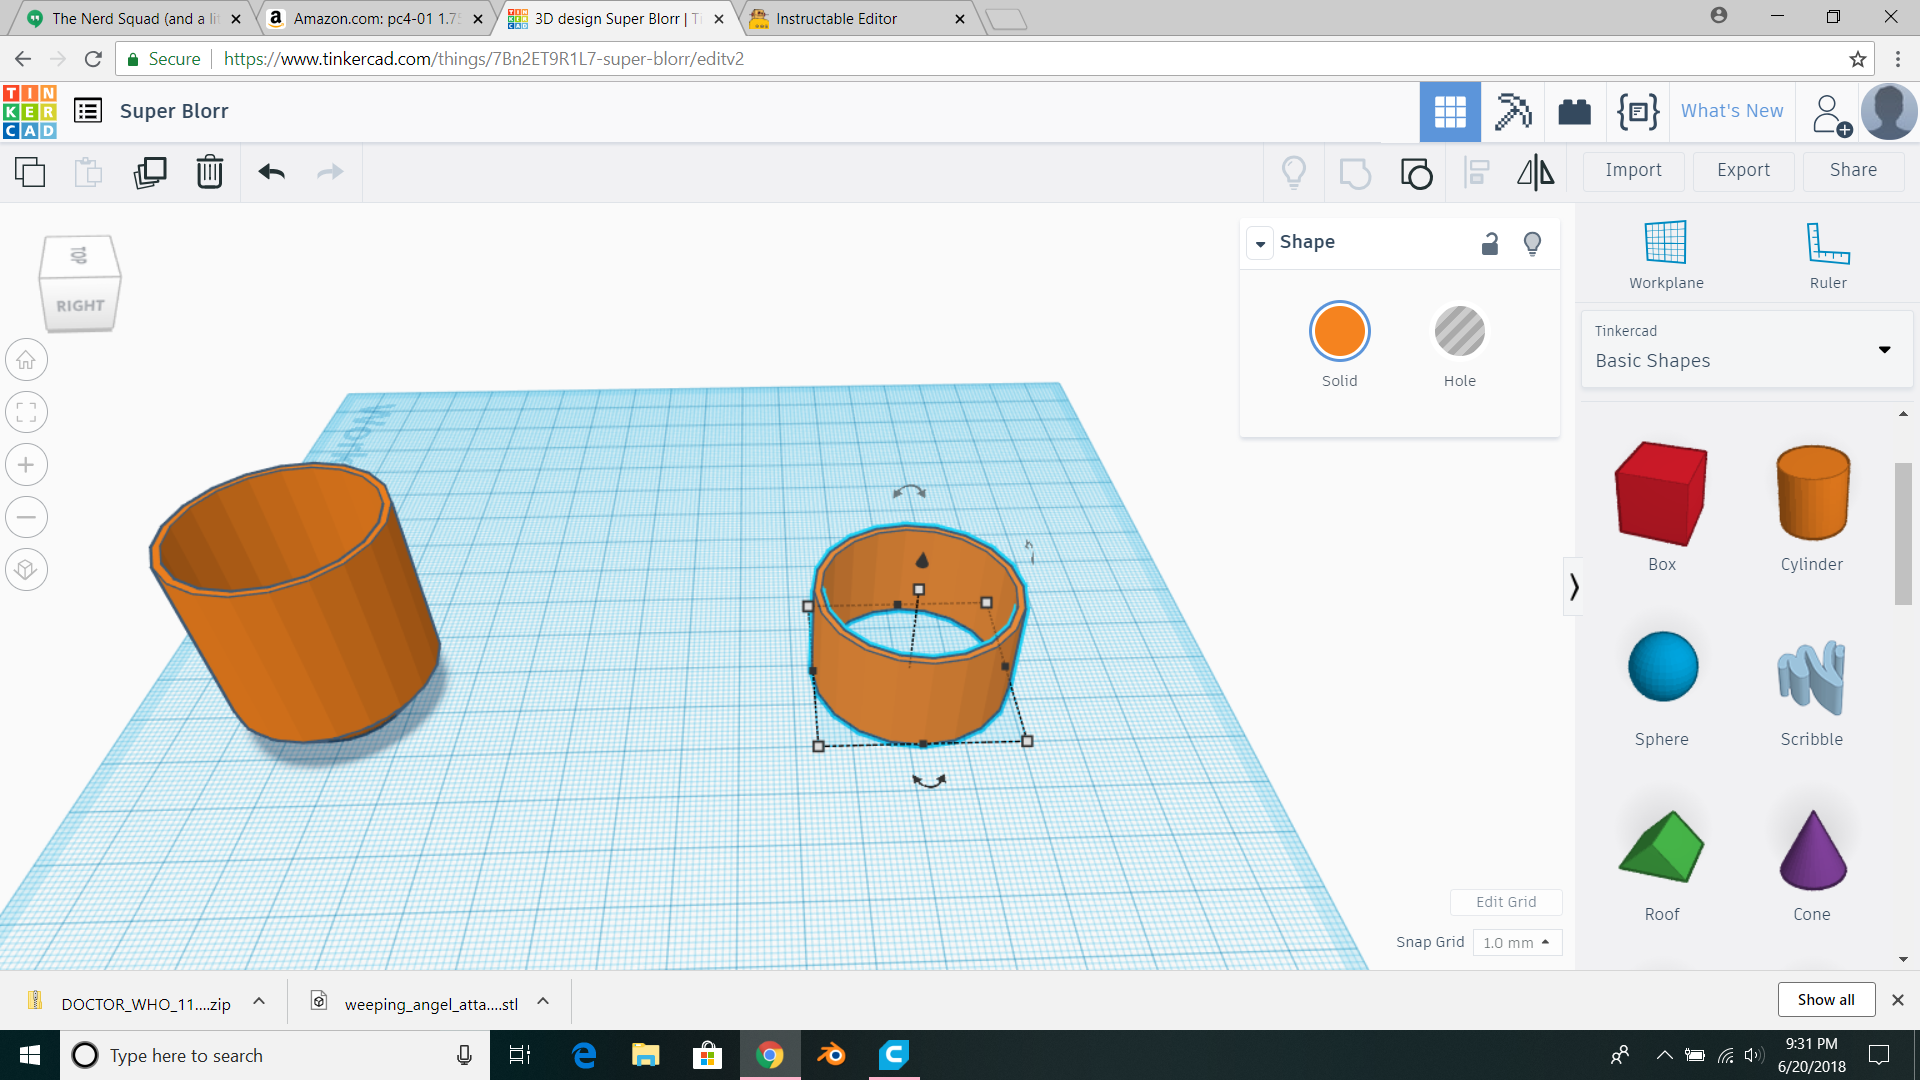This screenshot has width=1920, height=1080.
Task: Click Show all downloads button
Action: click(1825, 1000)
